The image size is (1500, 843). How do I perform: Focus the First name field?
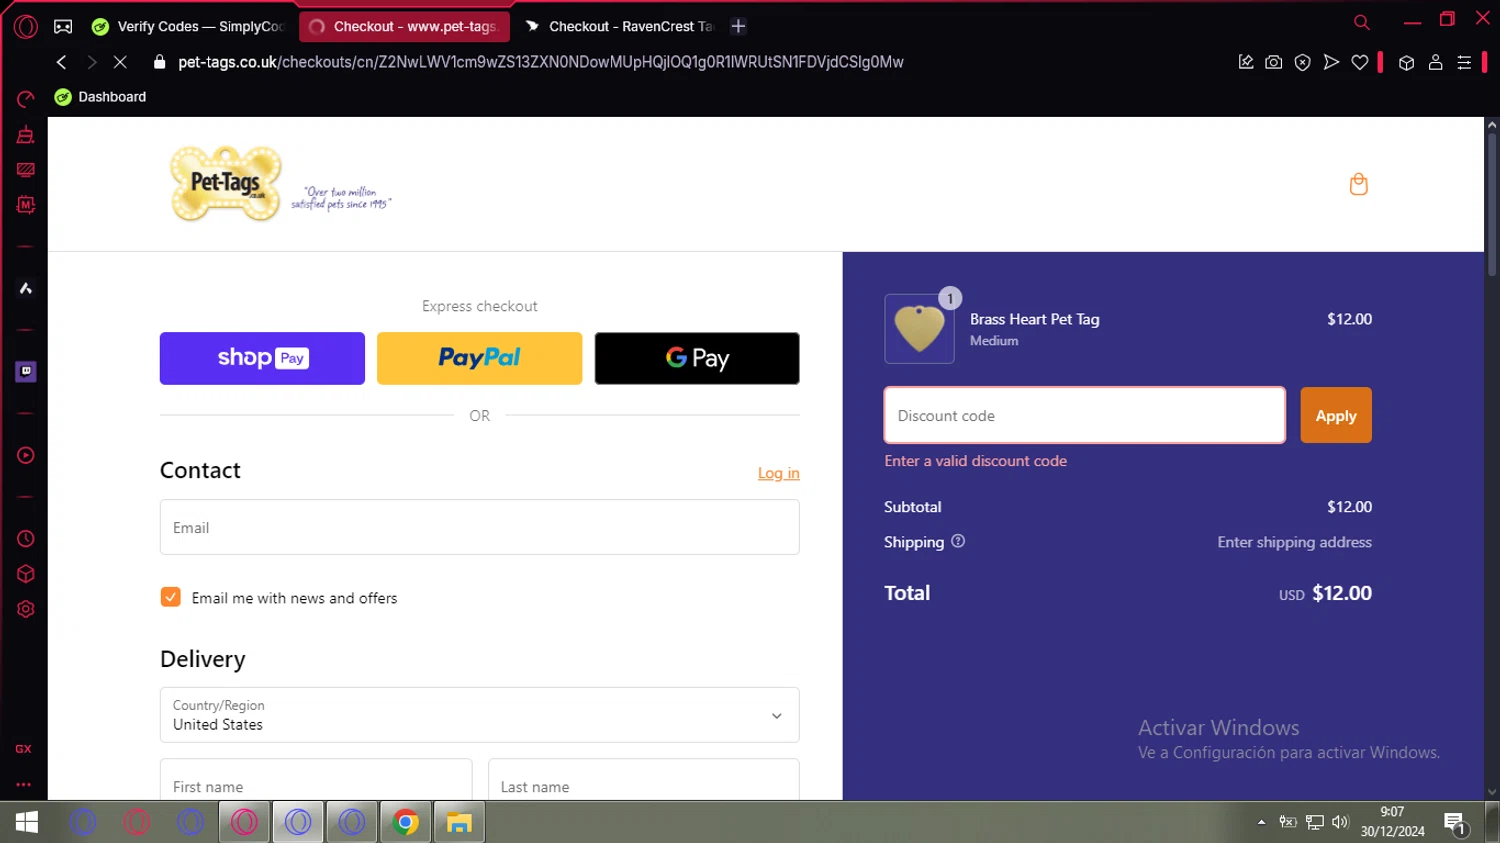pyautogui.click(x=316, y=780)
